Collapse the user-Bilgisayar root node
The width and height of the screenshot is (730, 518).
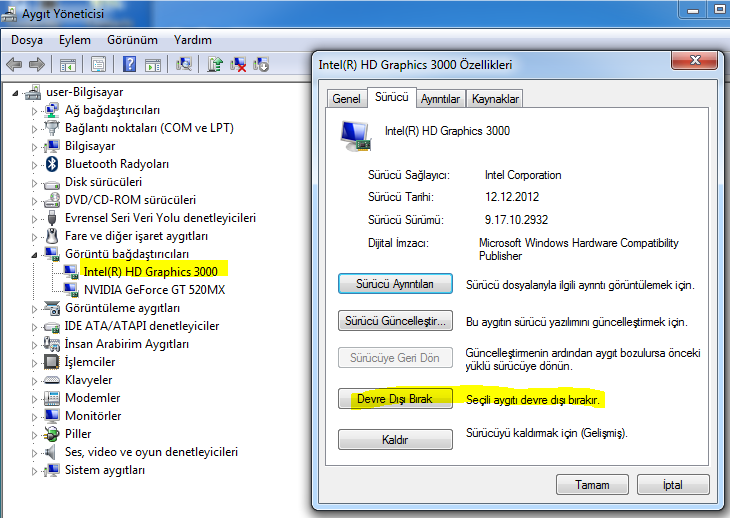point(15,94)
